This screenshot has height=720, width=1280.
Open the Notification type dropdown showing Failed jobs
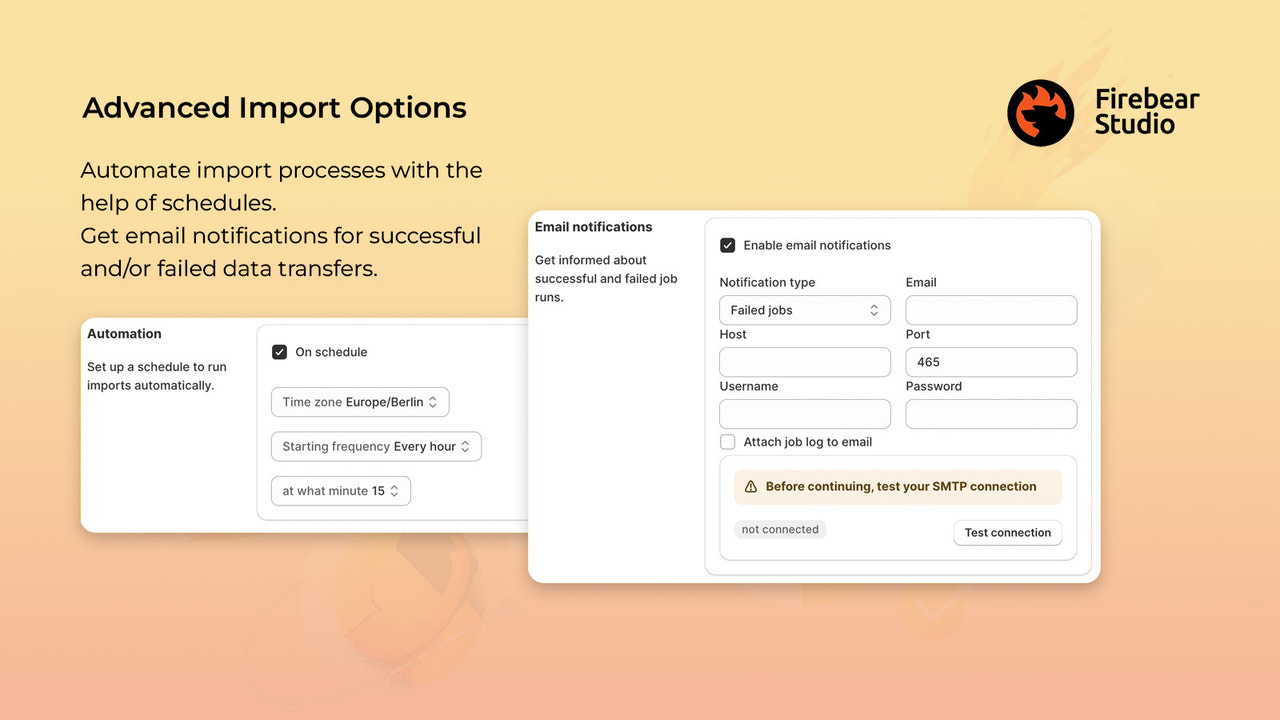[804, 310]
